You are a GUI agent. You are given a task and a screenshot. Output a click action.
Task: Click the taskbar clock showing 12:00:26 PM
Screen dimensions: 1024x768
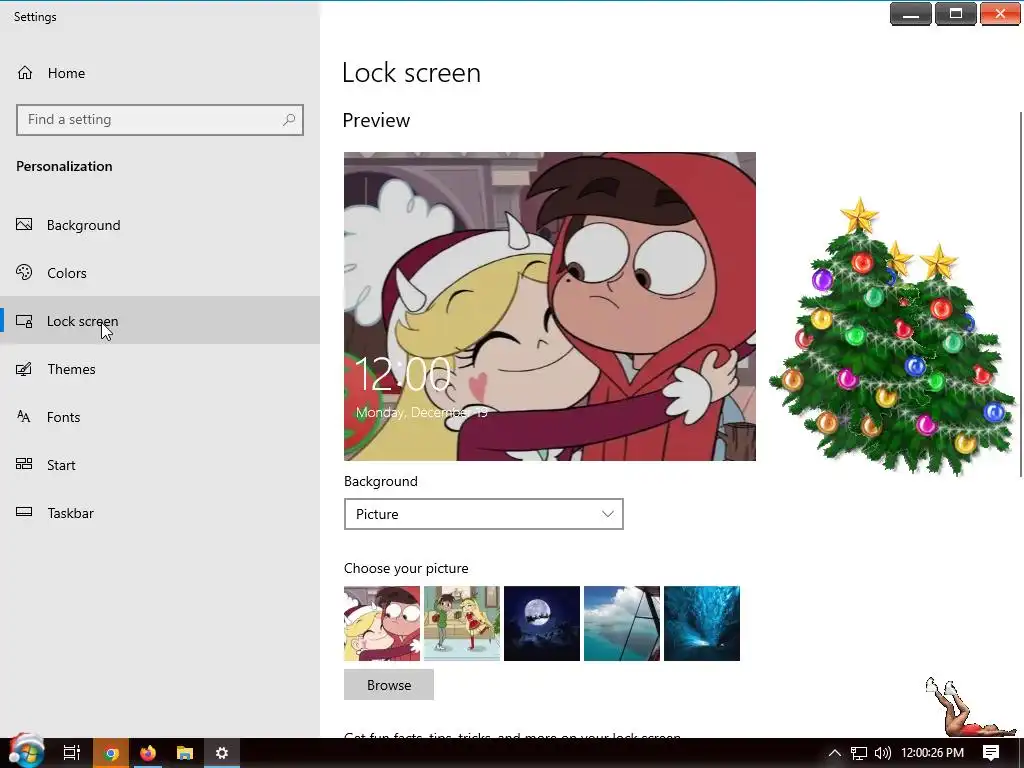tap(933, 753)
